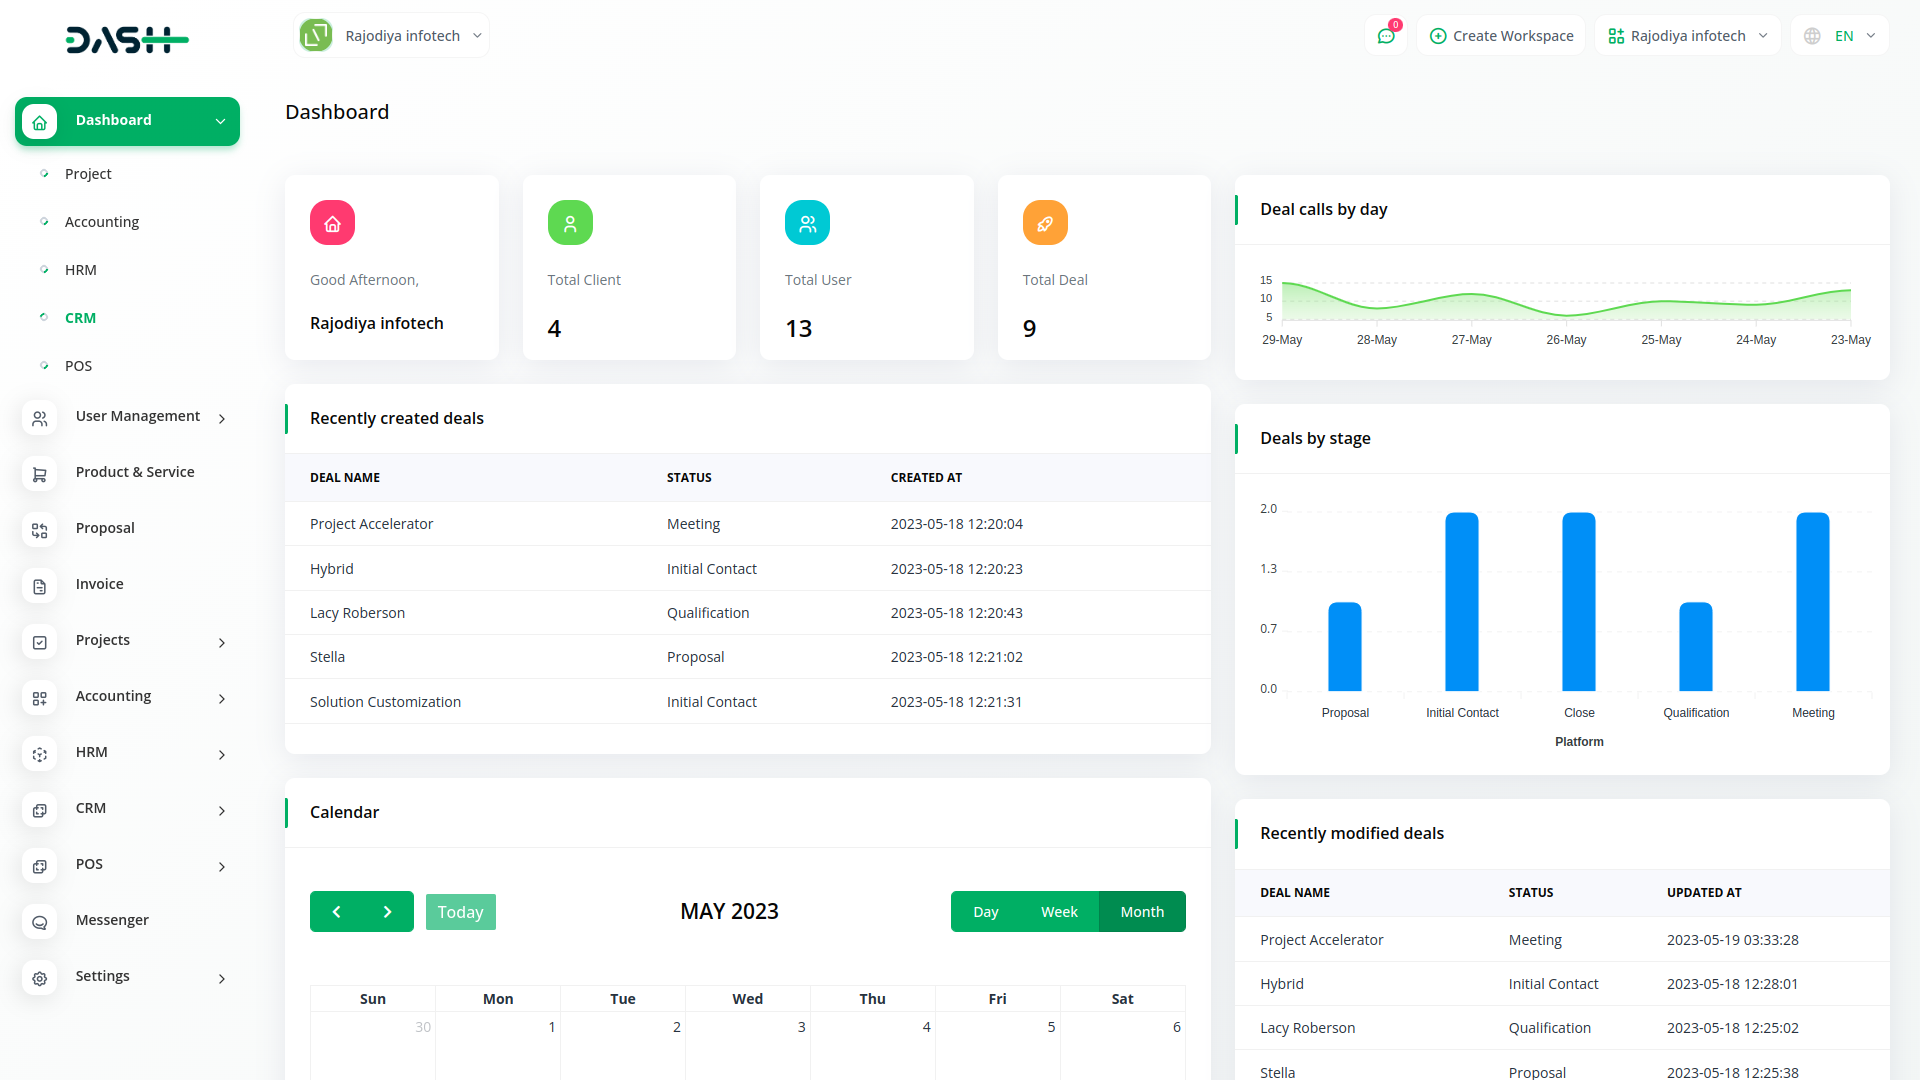Select the Product & Service icon
Screen dimensions: 1920x1080
(40, 474)
